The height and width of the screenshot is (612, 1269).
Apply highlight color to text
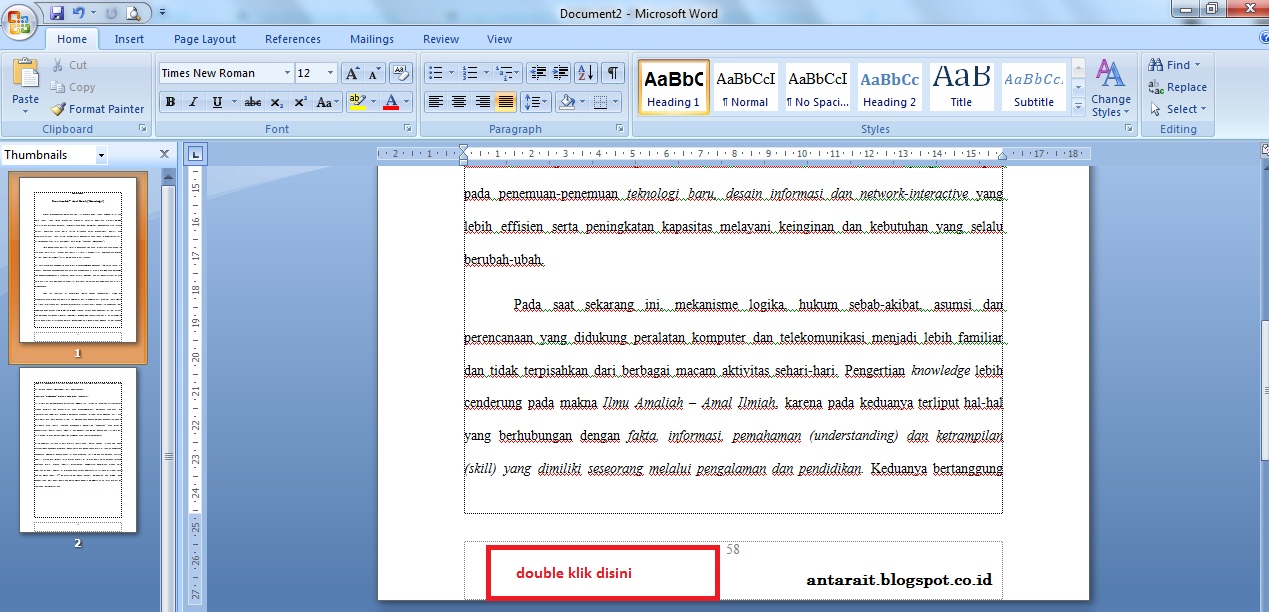[359, 101]
